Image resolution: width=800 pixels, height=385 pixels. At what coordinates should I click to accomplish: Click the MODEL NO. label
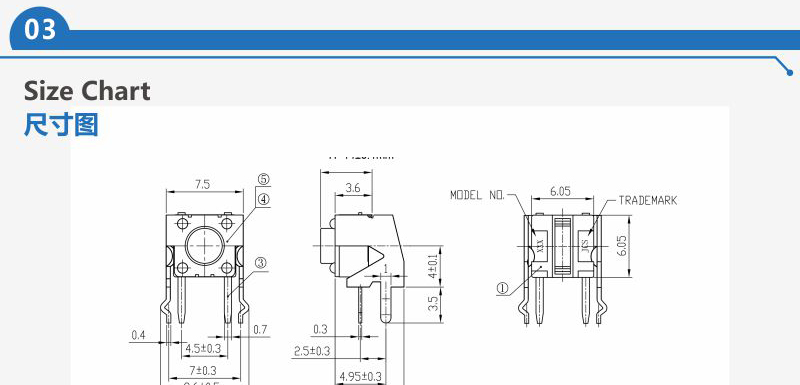coord(477,195)
